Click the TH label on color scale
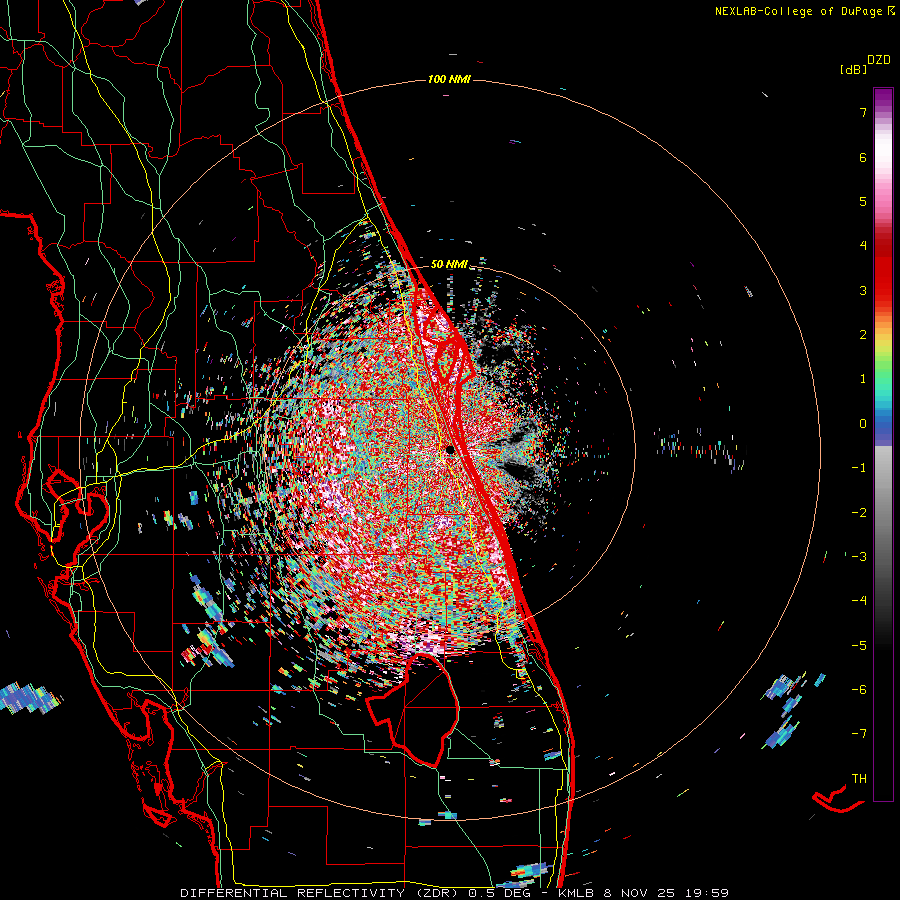 859,778
